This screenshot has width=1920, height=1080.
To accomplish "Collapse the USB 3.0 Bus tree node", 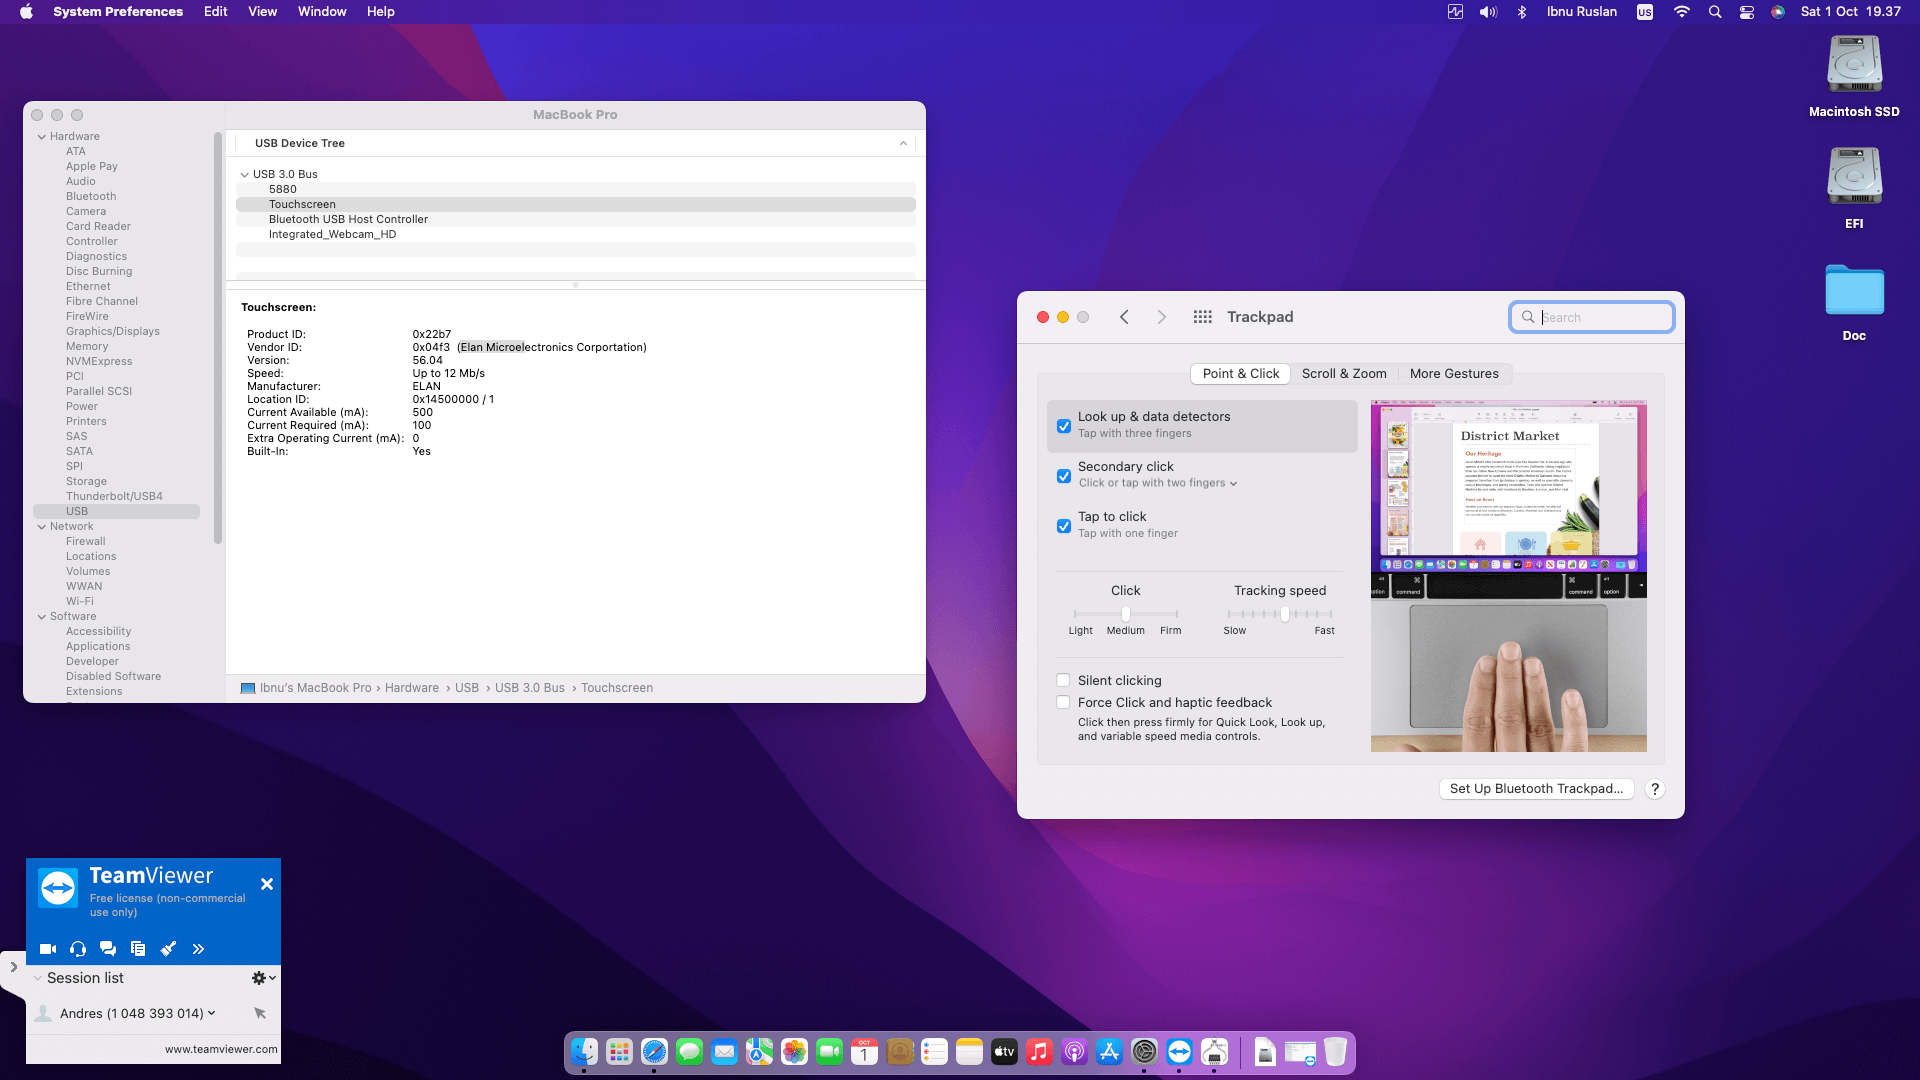I will click(x=244, y=175).
